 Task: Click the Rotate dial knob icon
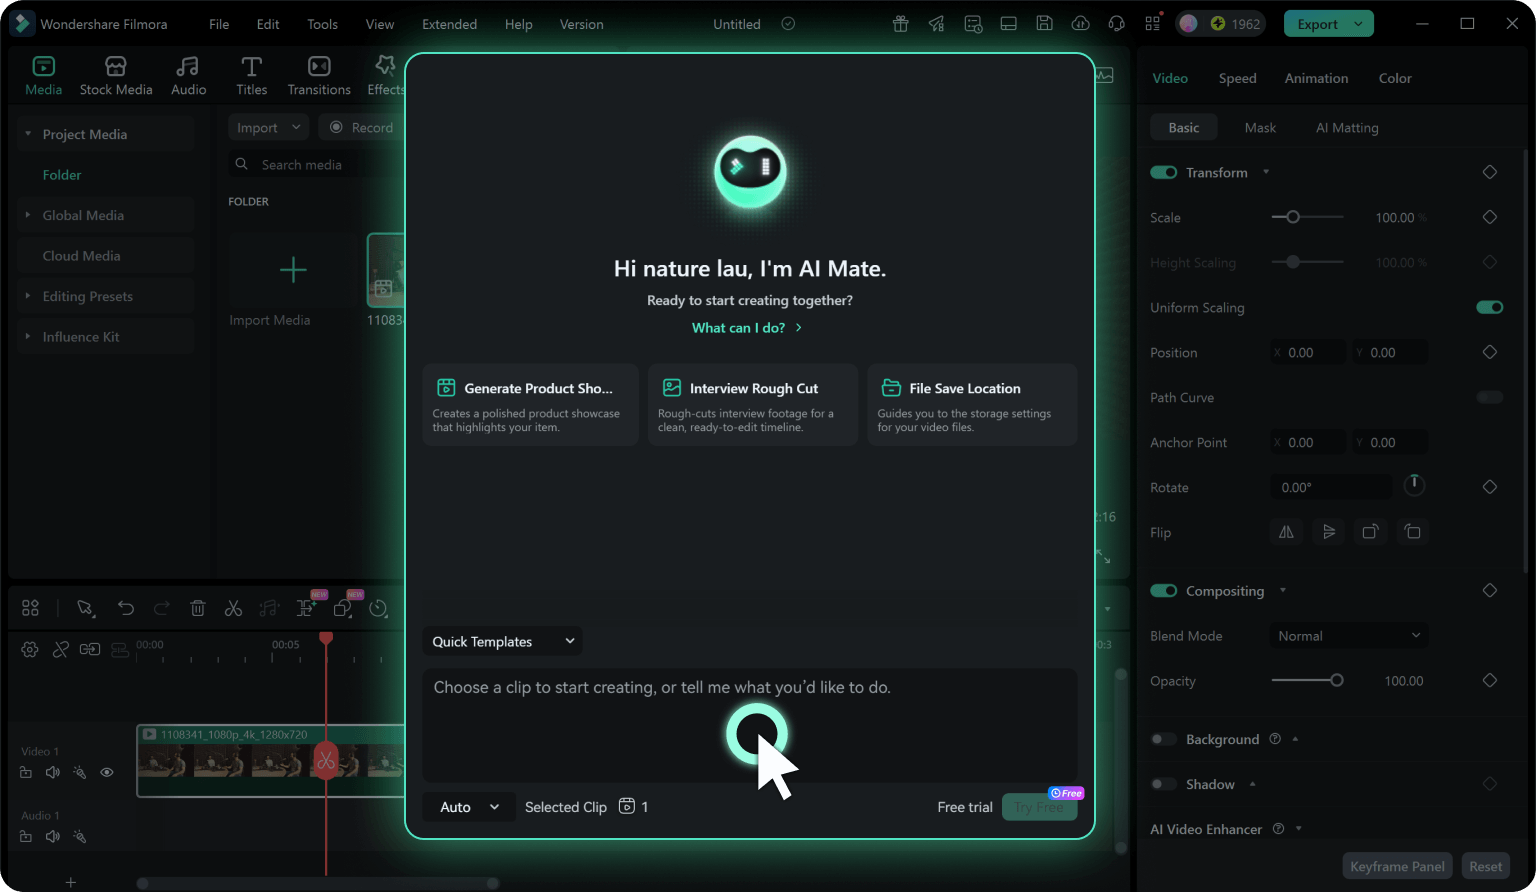point(1414,485)
